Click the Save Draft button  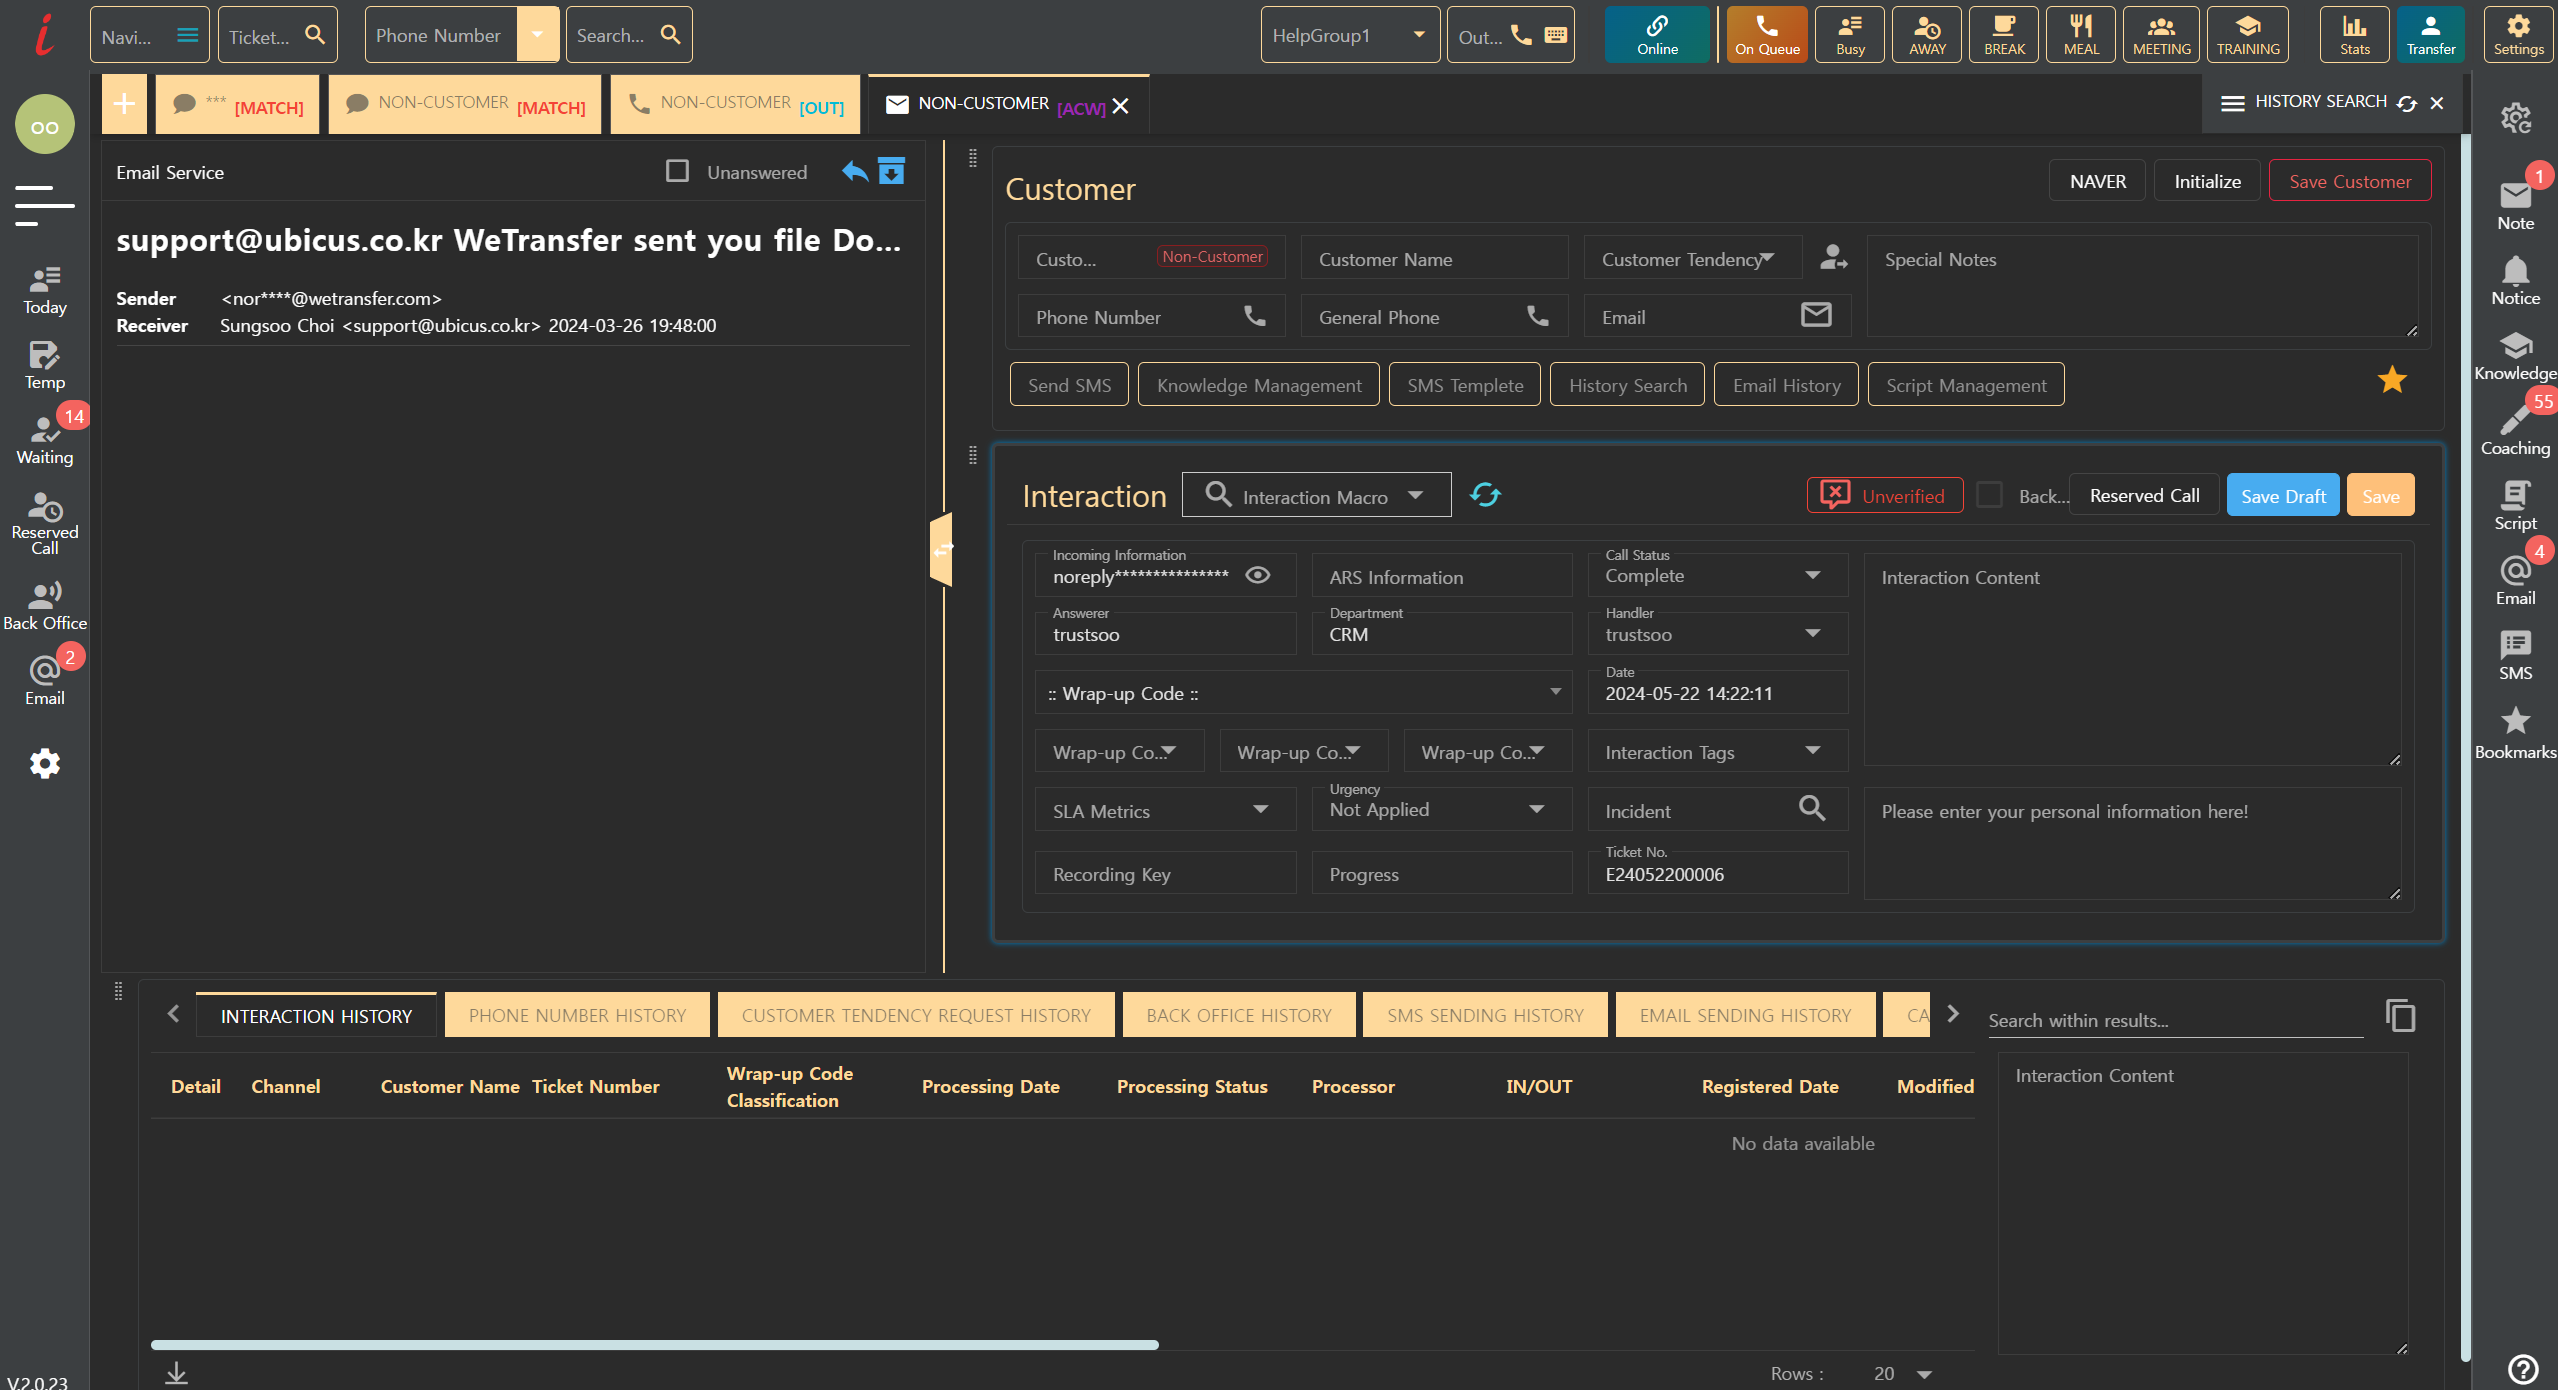coord(2283,495)
